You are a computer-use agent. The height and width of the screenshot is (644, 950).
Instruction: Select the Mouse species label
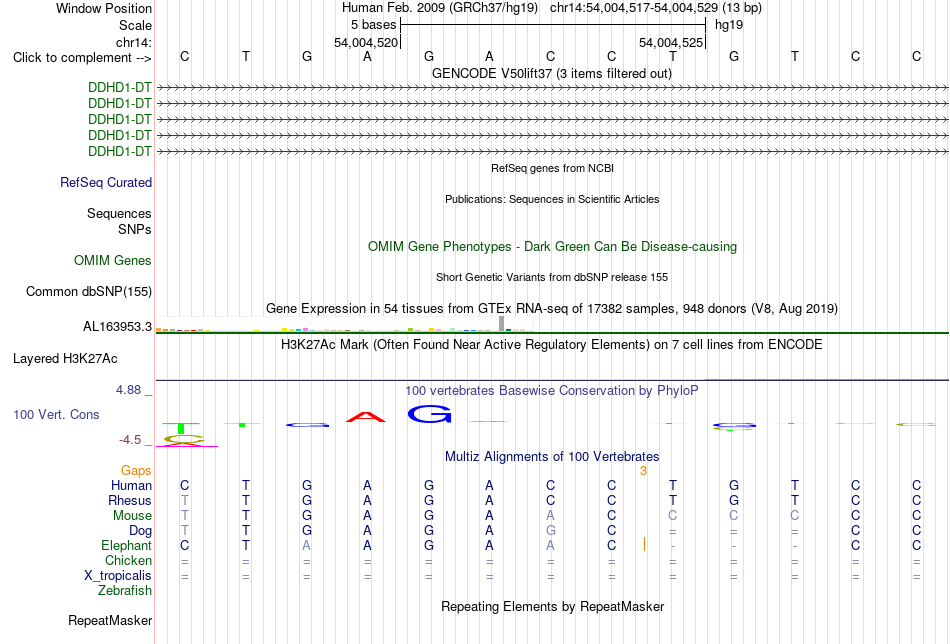132,516
